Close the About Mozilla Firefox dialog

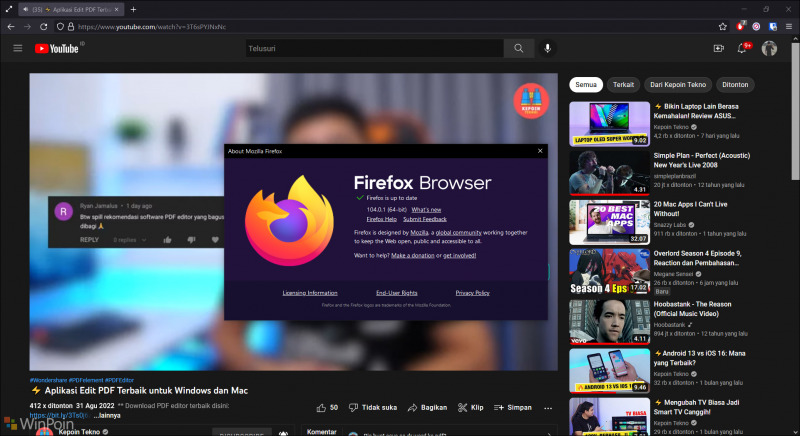click(540, 151)
